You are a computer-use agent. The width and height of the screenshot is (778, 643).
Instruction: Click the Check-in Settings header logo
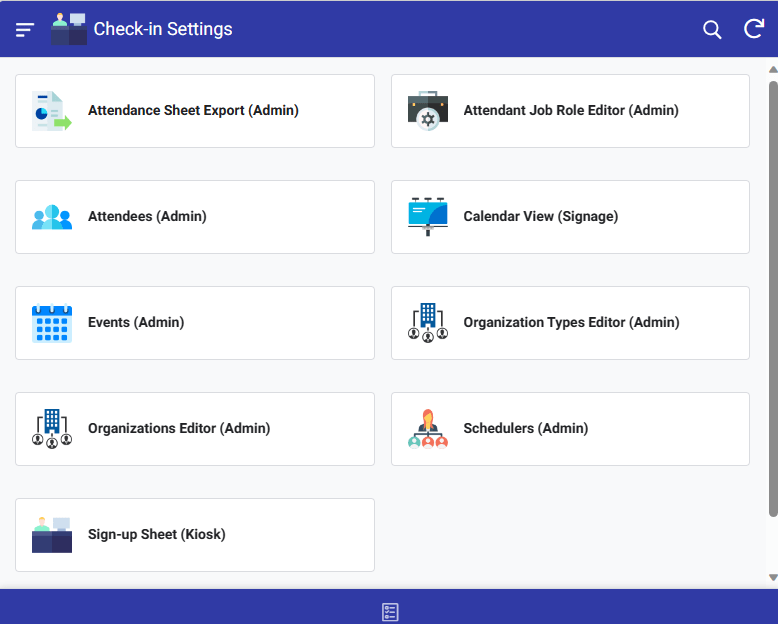pyautogui.click(x=69, y=30)
